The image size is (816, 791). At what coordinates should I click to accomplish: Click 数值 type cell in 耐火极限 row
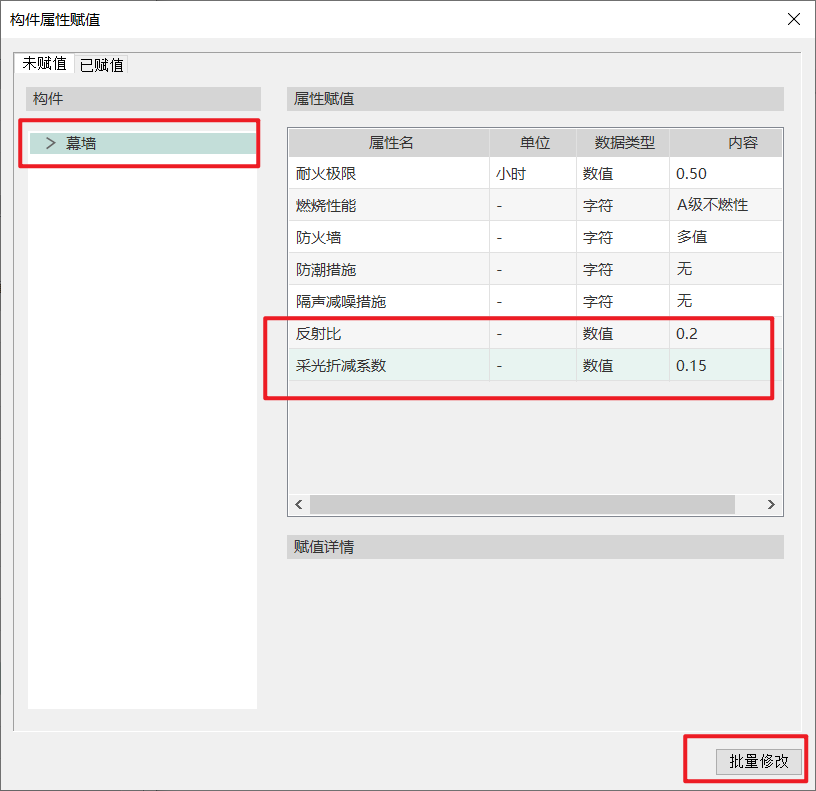click(x=623, y=173)
